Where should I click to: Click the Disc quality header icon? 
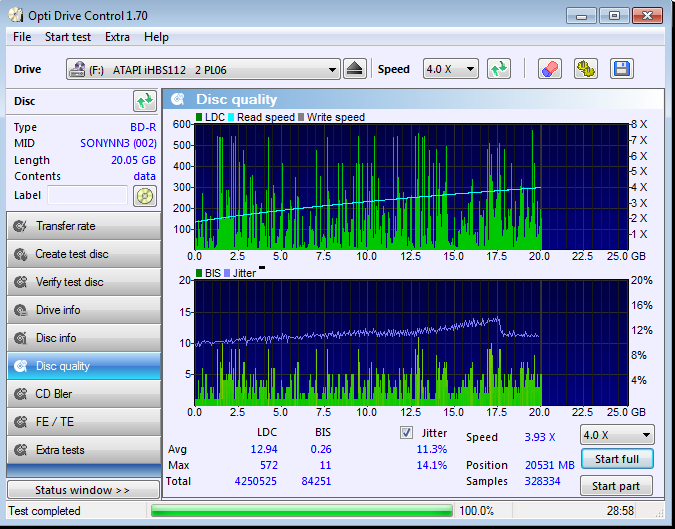(x=177, y=99)
